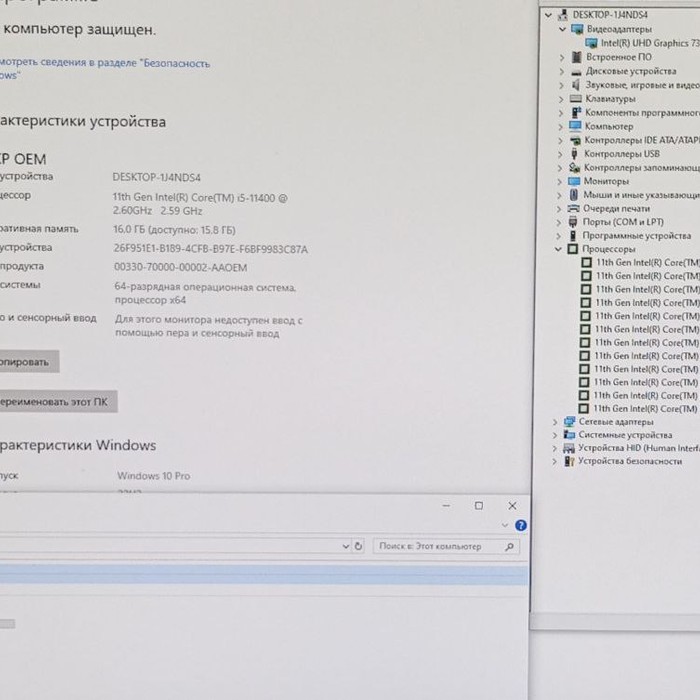Click the Встроенное ПО firmware icon
700x700 pixels.
pos(577,57)
